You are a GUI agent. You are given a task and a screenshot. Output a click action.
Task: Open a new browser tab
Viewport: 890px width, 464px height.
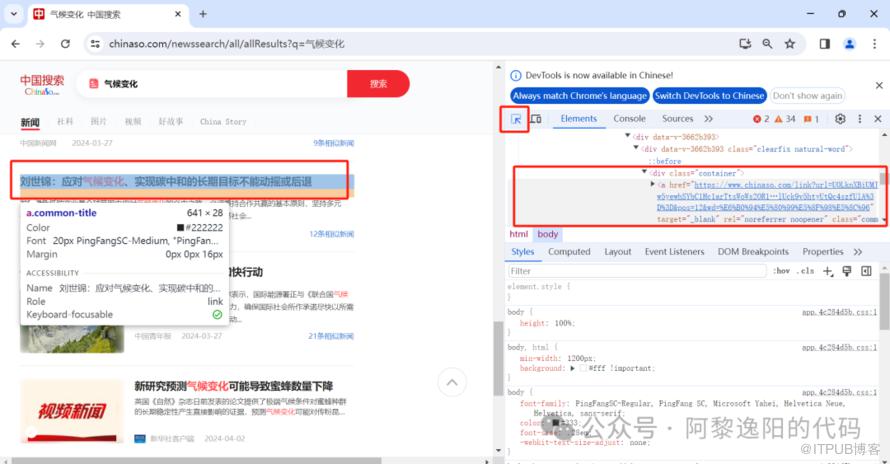coord(203,14)
